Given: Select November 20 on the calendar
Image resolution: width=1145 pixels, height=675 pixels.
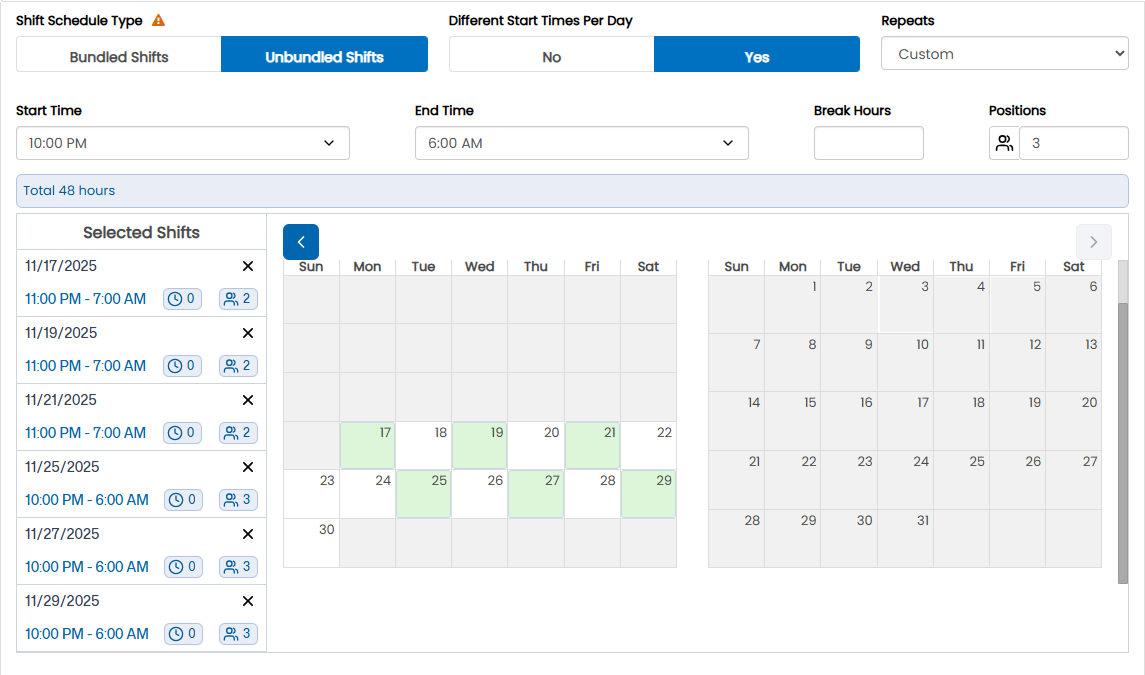Looking at the screenshot, I should point(536,446).
